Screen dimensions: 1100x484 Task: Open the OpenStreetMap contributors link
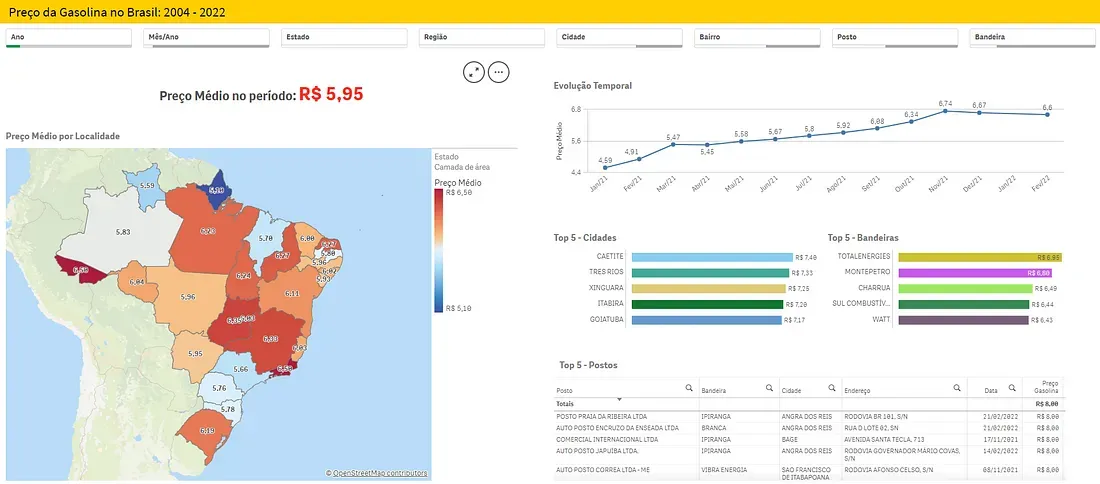[x=380, y=473]
